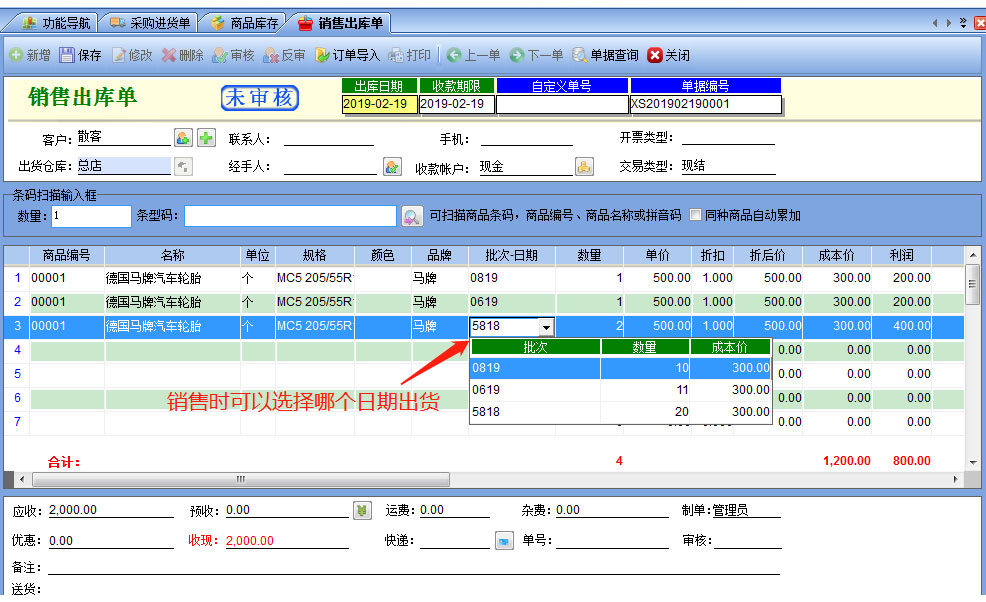
Task: Click the 订单导入 import order icon
Action: tap(322, 55)
